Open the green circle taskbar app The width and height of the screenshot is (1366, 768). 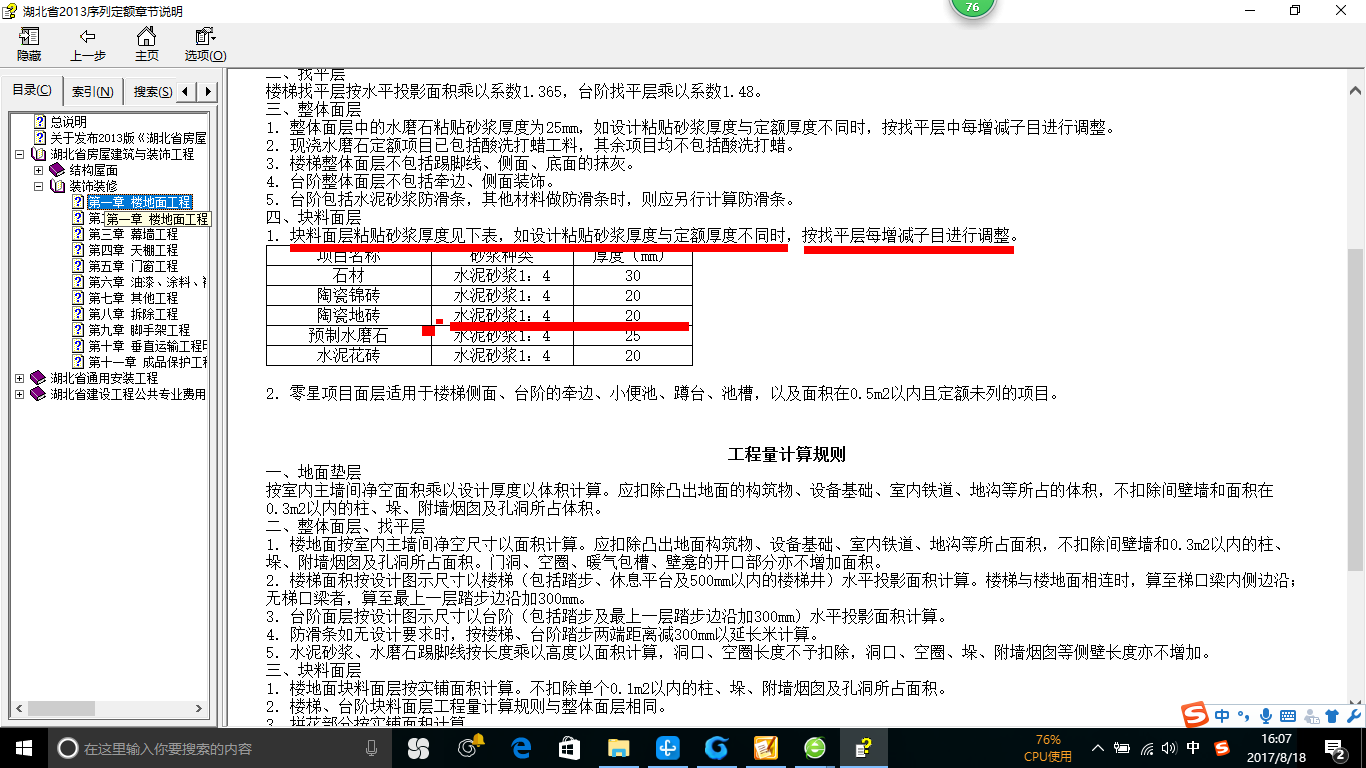[814, 747]
